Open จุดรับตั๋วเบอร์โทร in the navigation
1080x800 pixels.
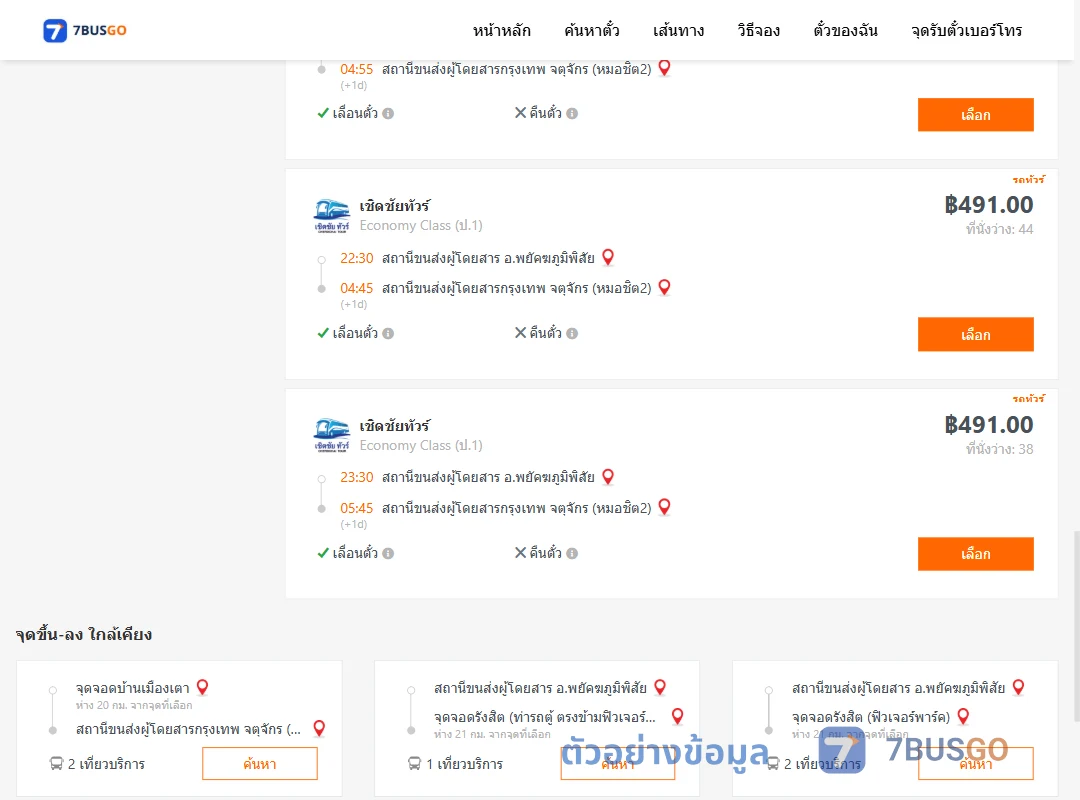966,30
